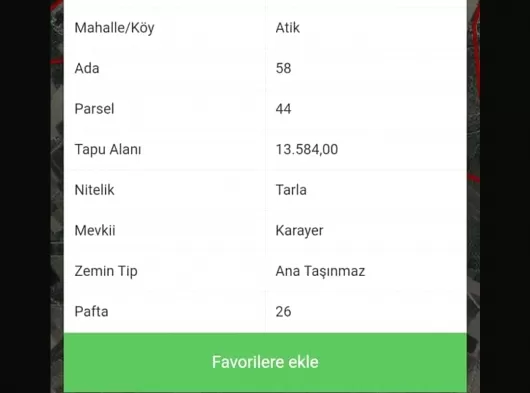Click the Ana Taşınmaz value
The height and width of the screenshot is (393, 530).
click(320, 271)
